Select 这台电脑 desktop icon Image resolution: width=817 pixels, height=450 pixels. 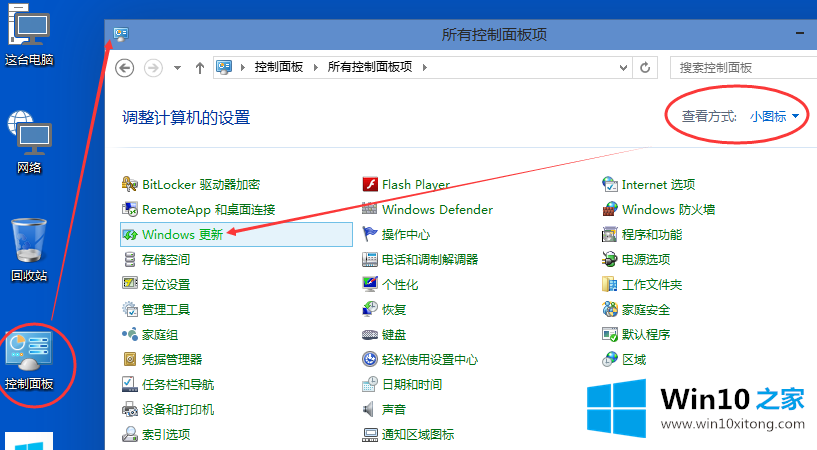point(29,35)
